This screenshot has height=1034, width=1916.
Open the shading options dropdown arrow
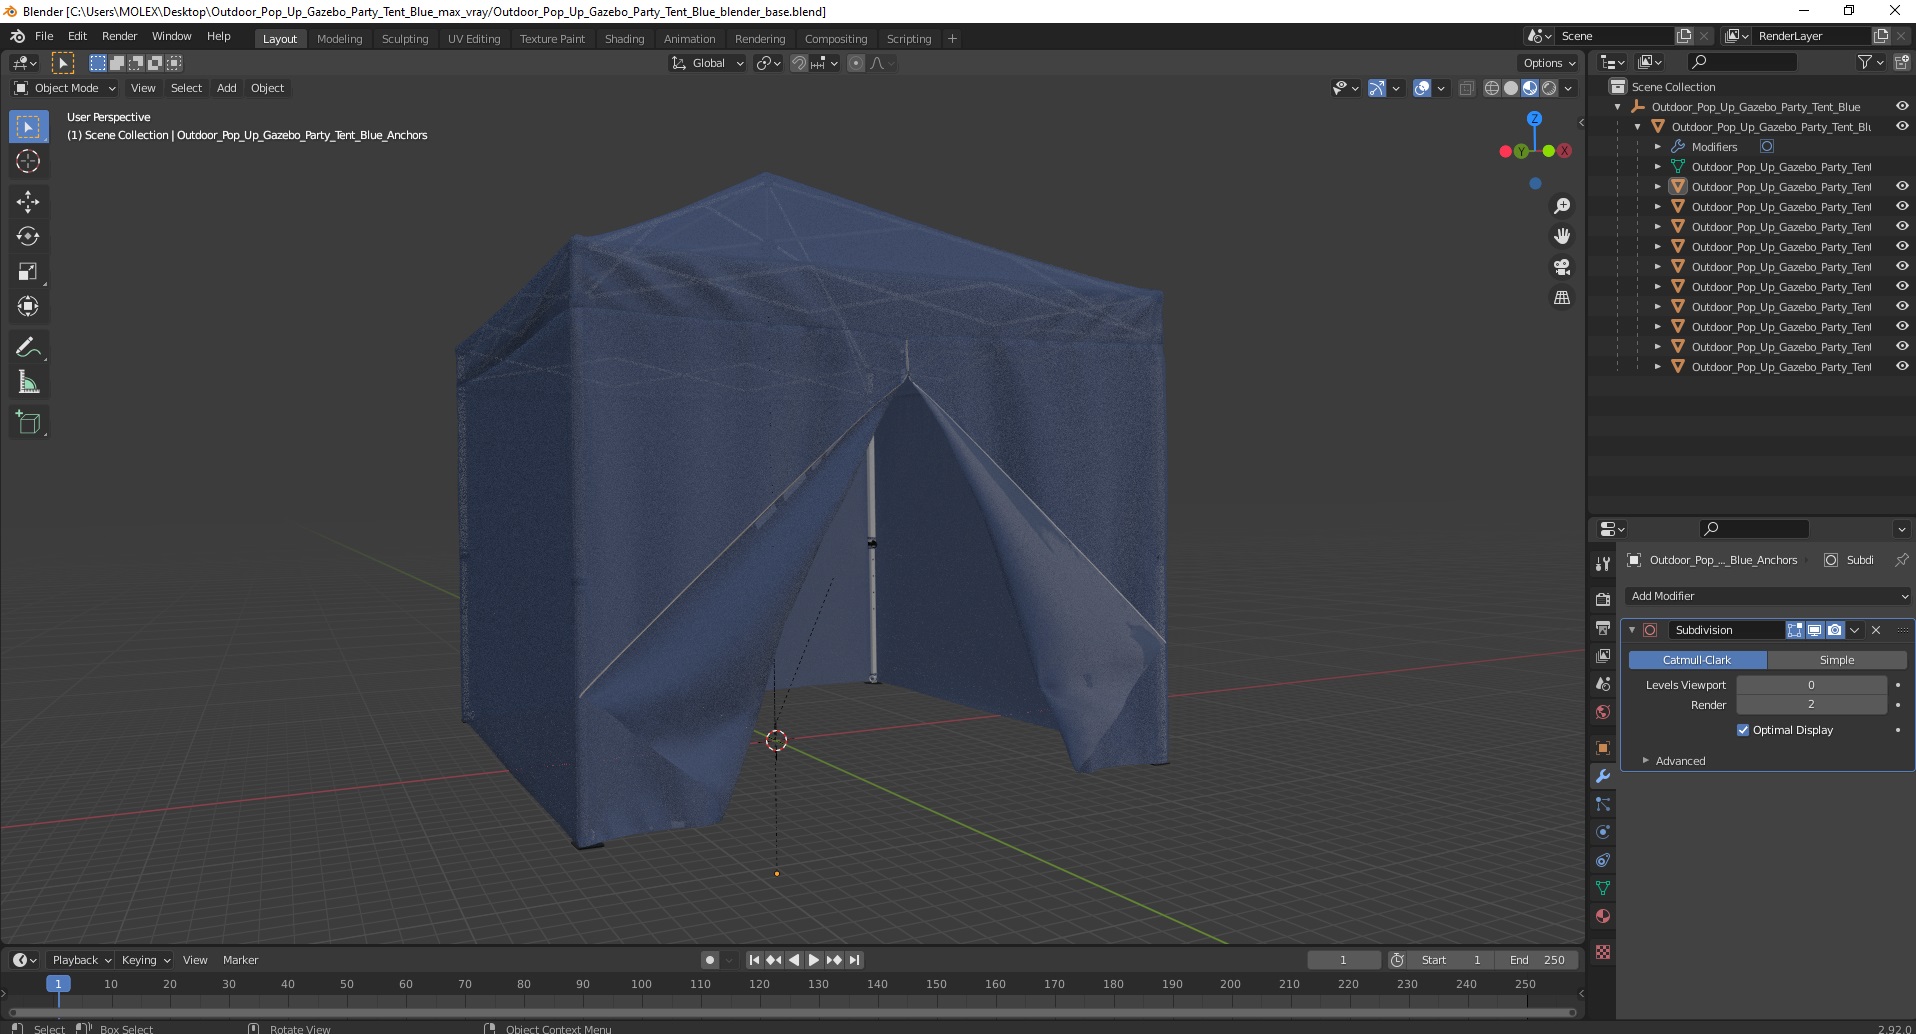1568,88
